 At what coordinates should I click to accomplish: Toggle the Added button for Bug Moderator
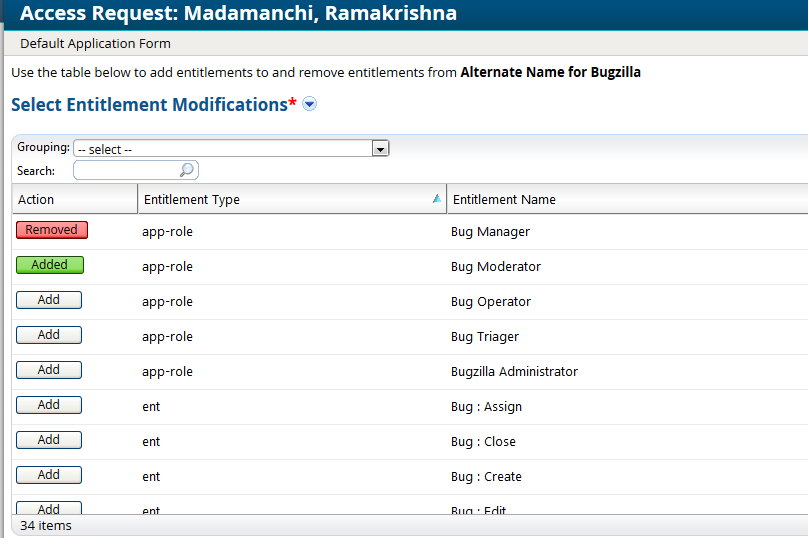50,265
